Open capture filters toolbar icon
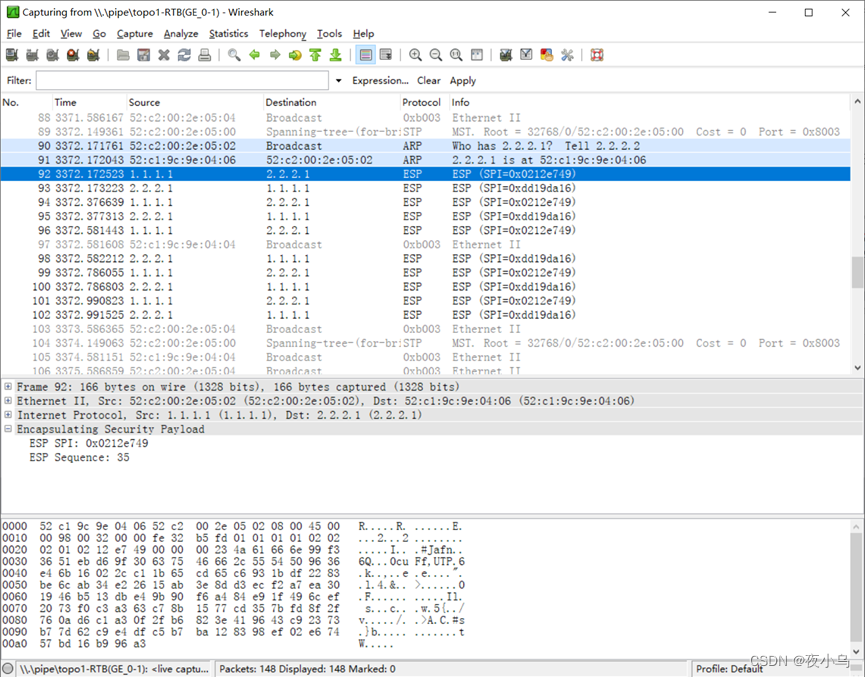865x677 pixels. tap(506, 55)
